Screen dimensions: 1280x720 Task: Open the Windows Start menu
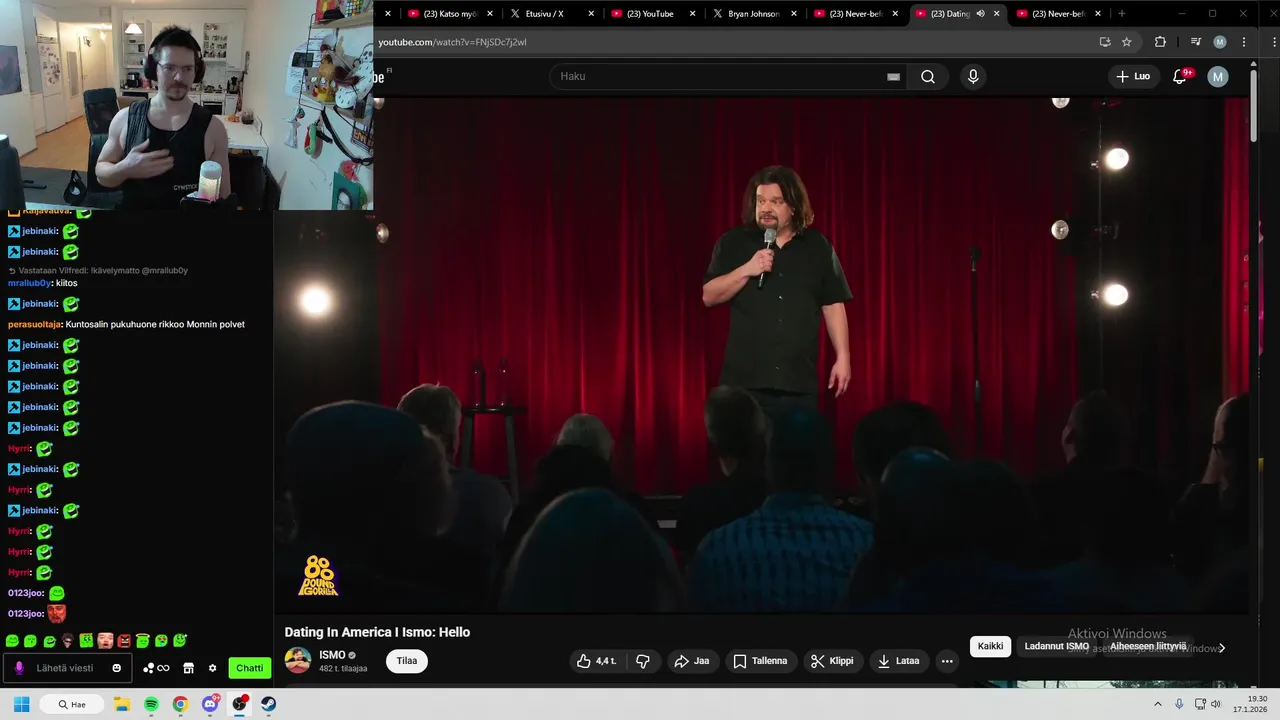point(21,704)
